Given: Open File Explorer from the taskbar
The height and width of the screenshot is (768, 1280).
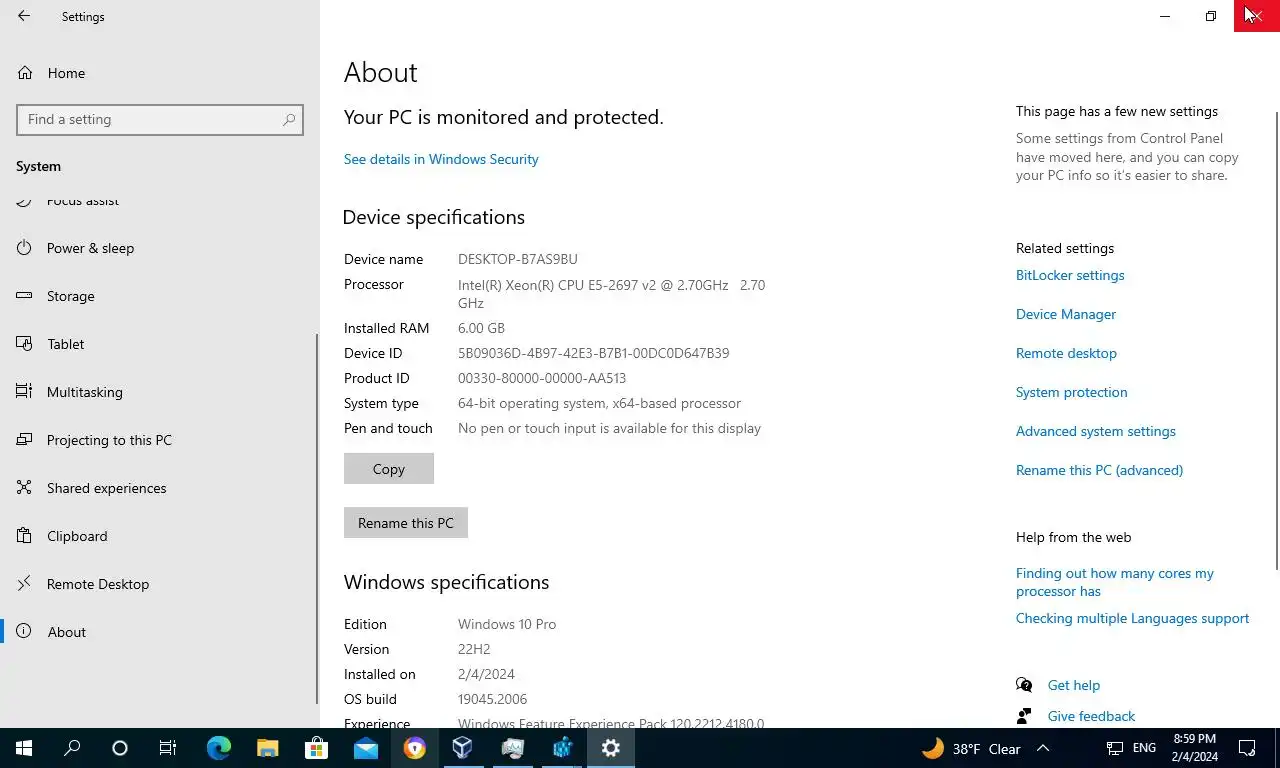Looking at the screenshot, I should pos(267,748).
